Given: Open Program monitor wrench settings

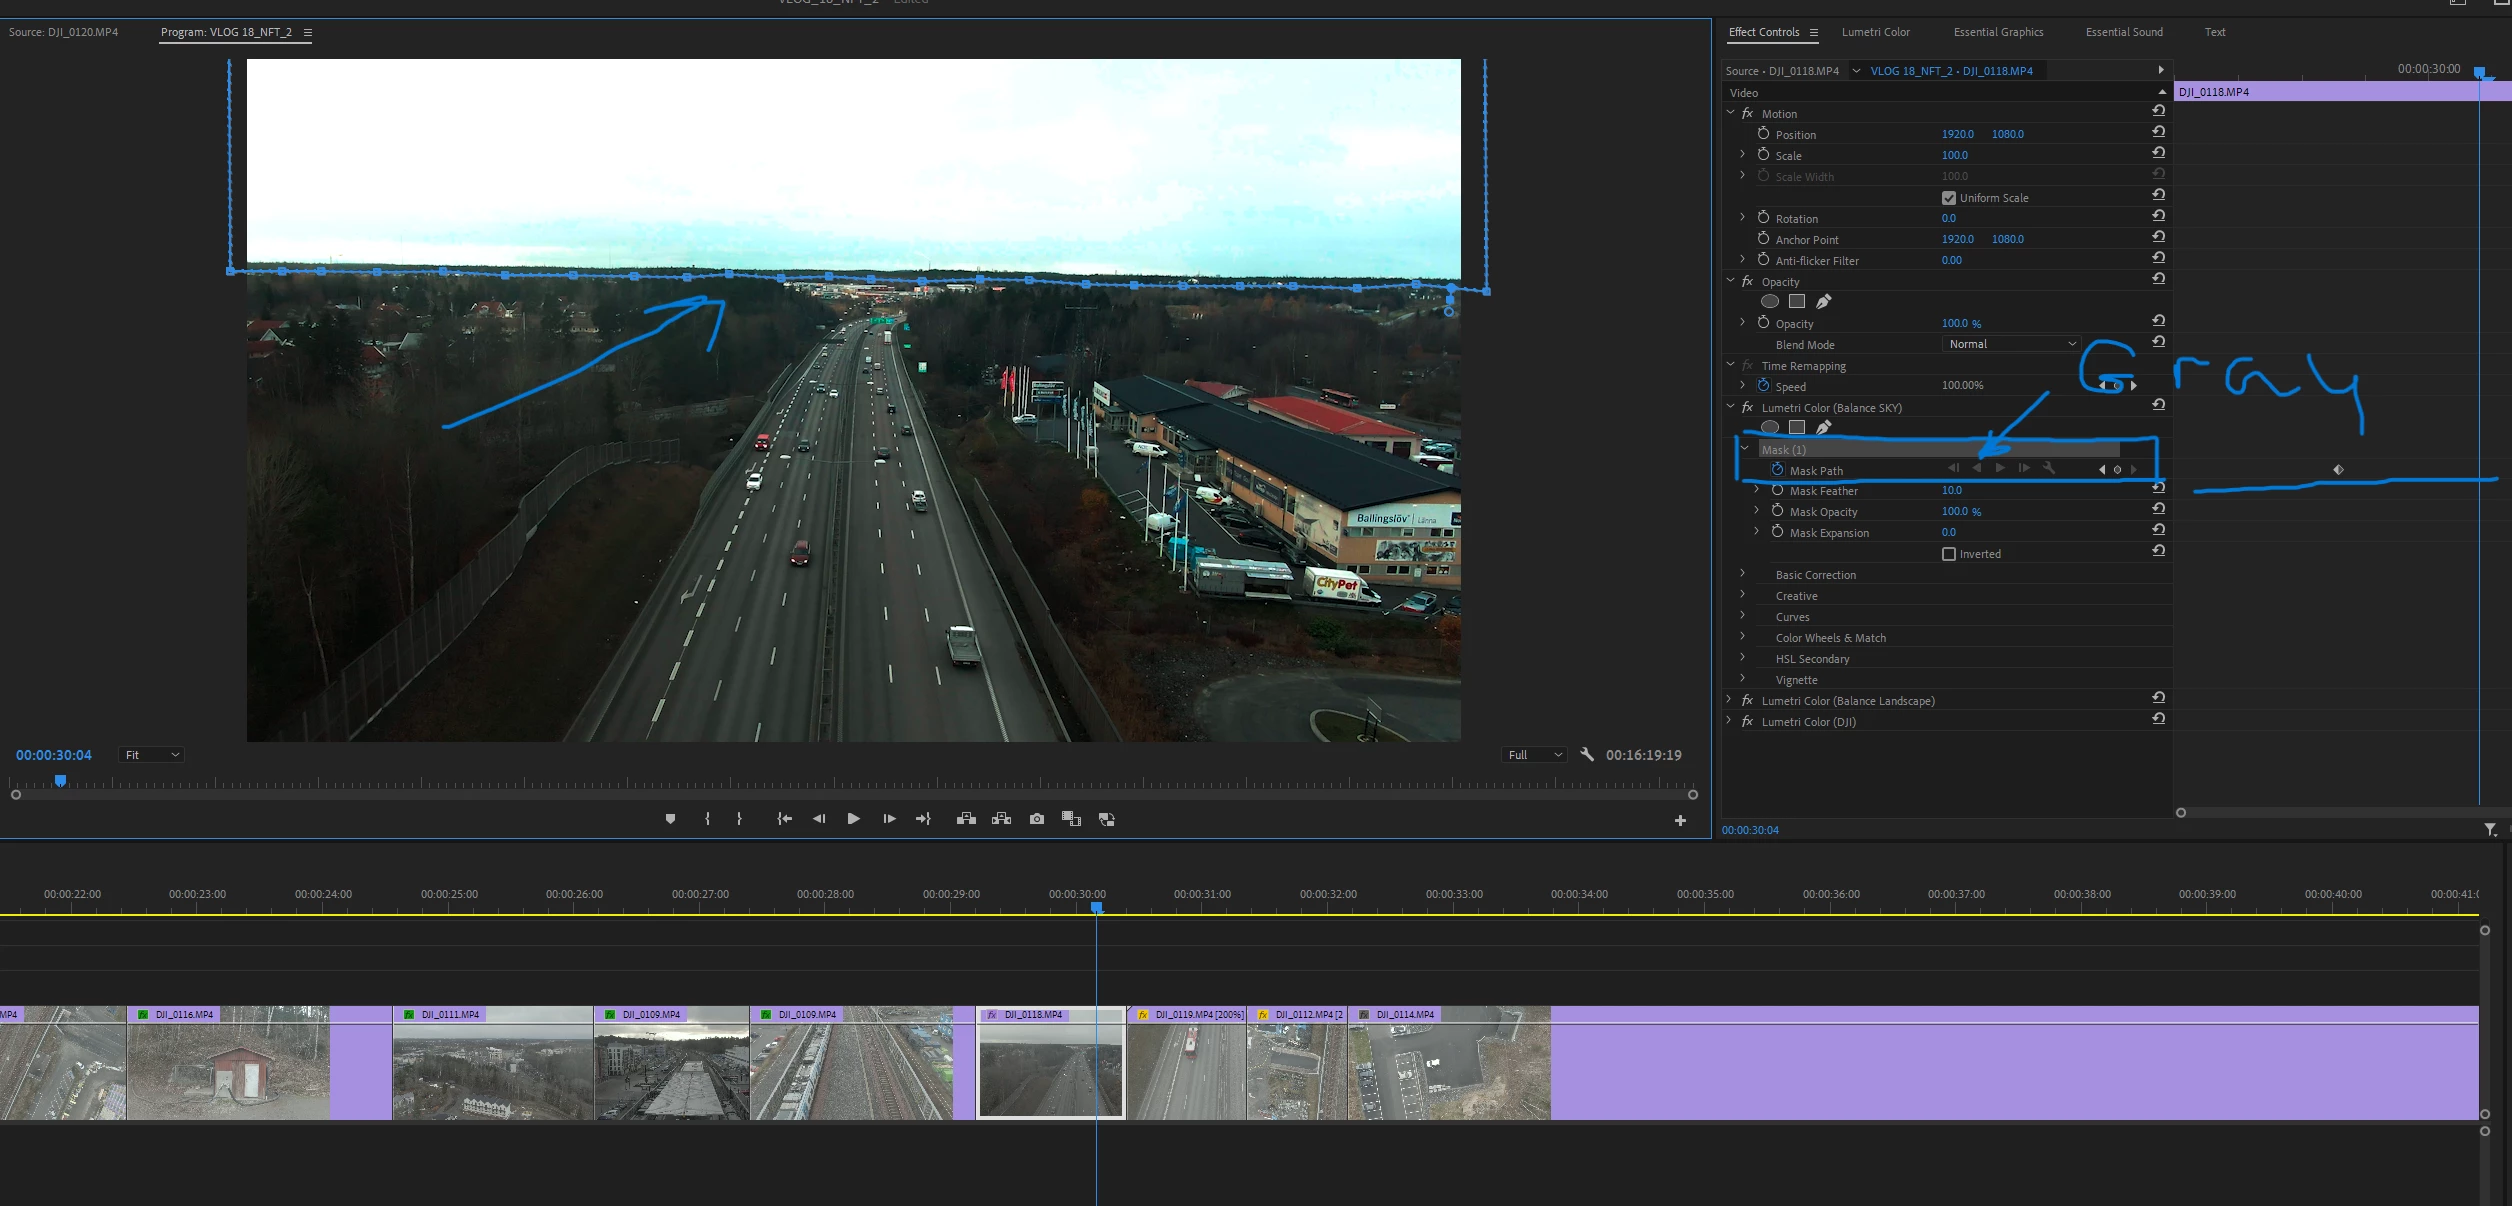Looking at the screenshot, I should (x=1587, y=755).
